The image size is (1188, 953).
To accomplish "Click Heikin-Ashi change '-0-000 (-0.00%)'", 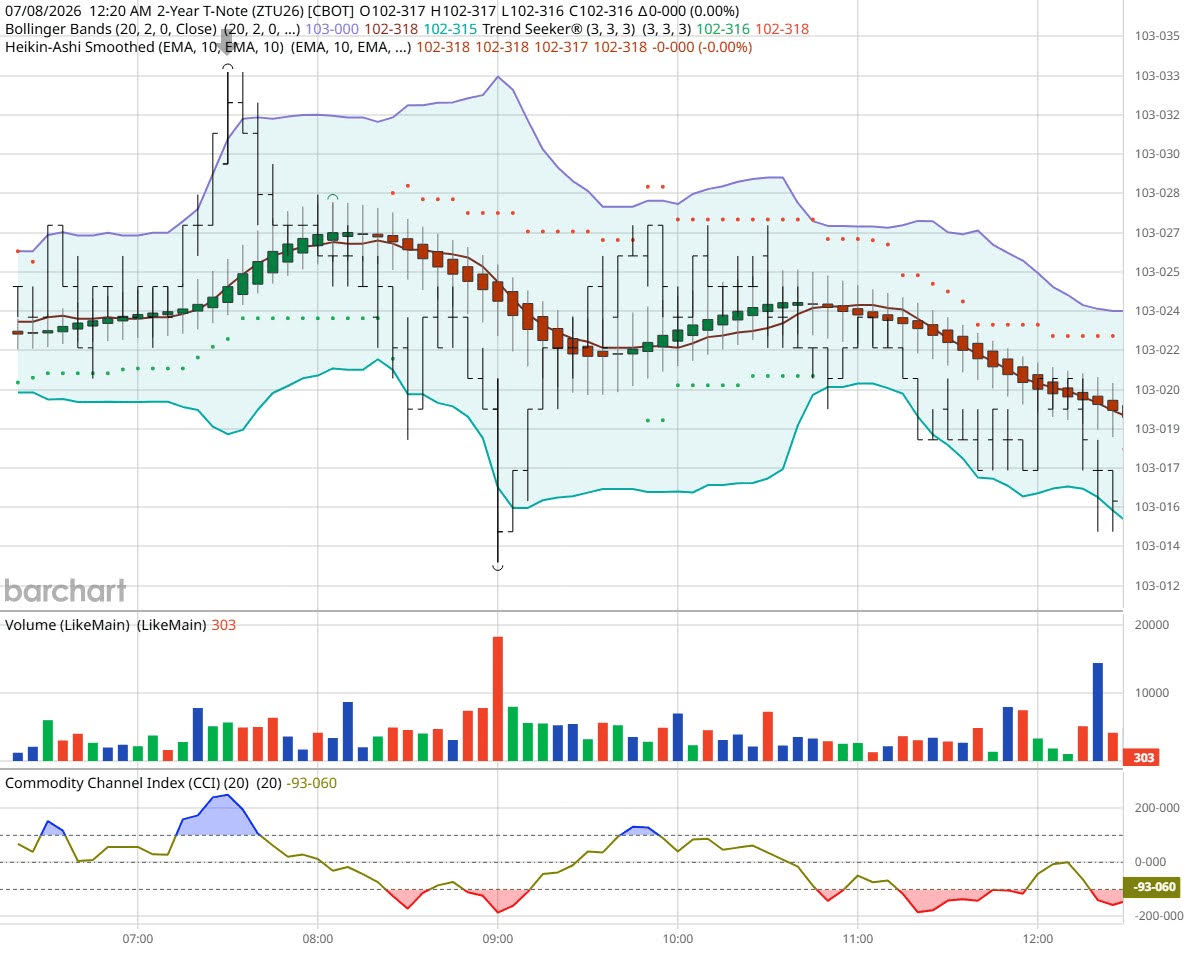I will (x=702, y=47).
